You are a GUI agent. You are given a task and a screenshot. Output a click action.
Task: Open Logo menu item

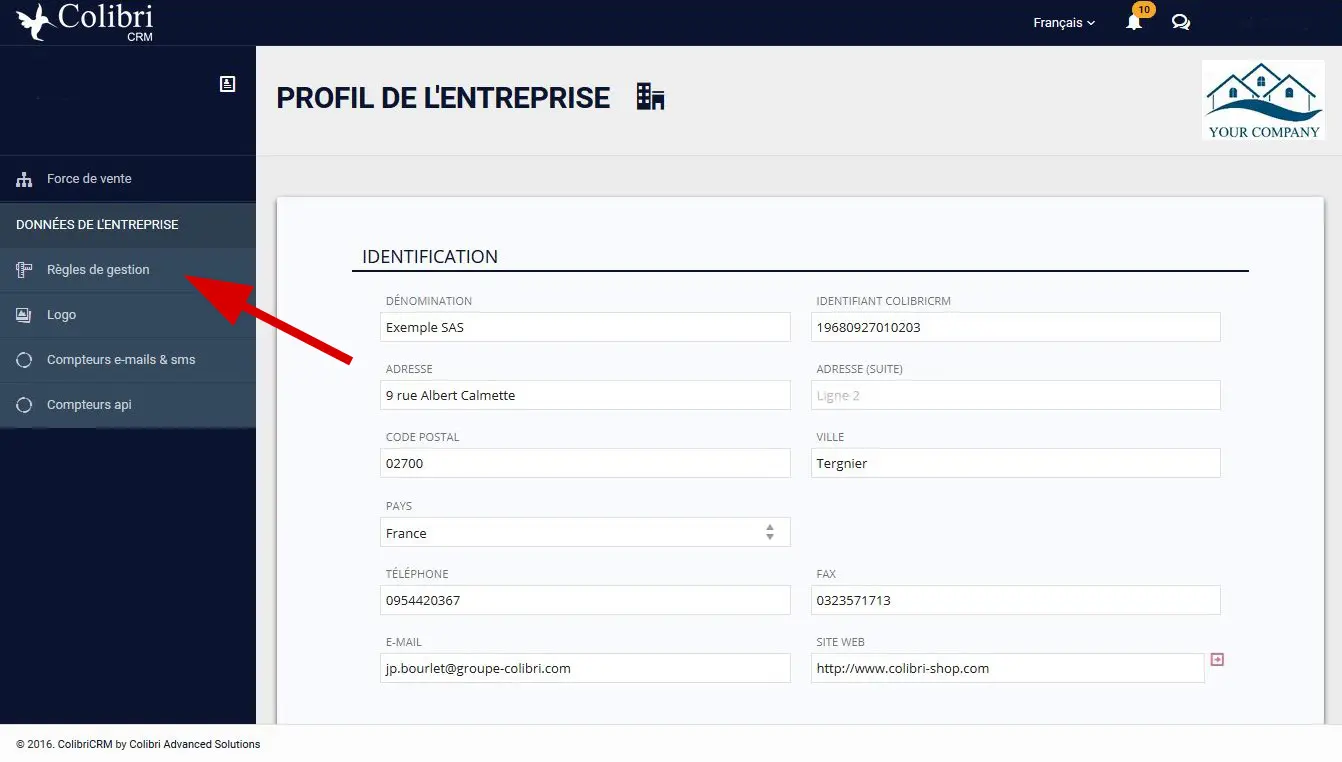click(128, 315)
